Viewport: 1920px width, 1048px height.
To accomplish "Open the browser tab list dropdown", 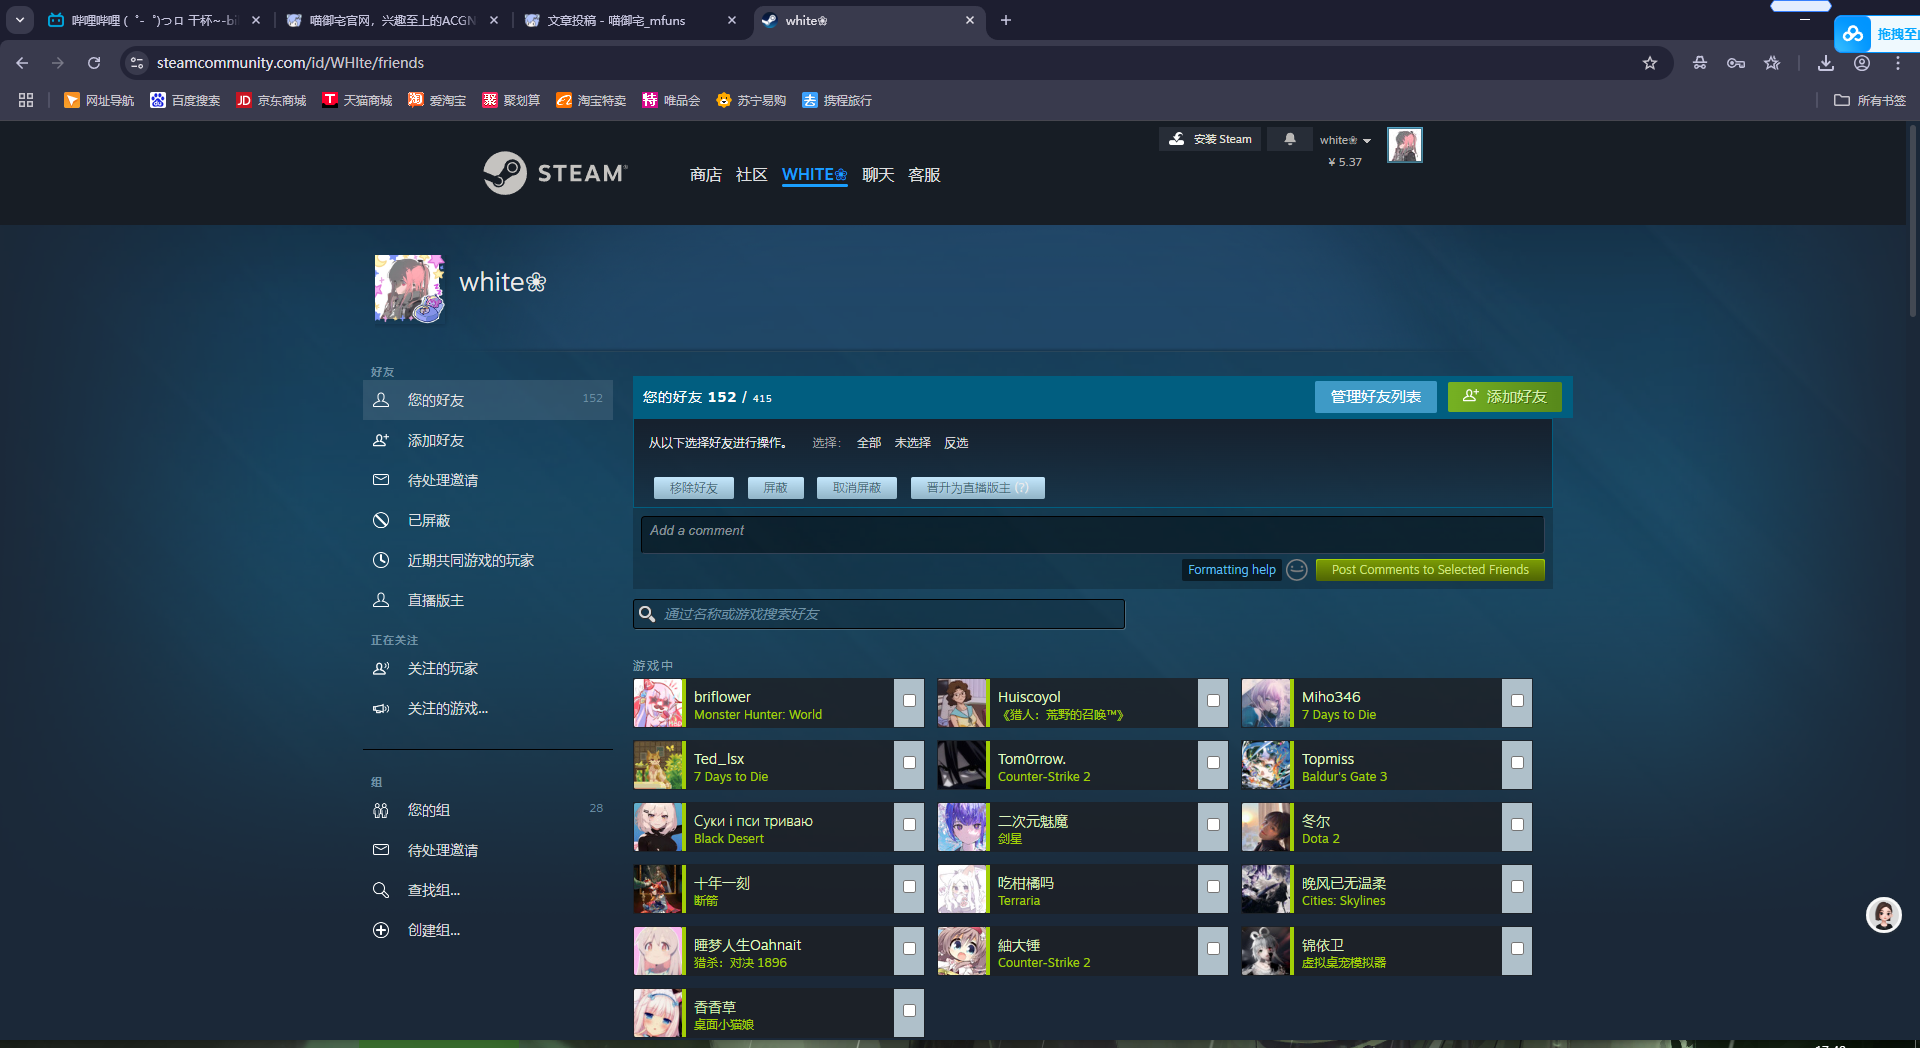I will tap(20, 20).
